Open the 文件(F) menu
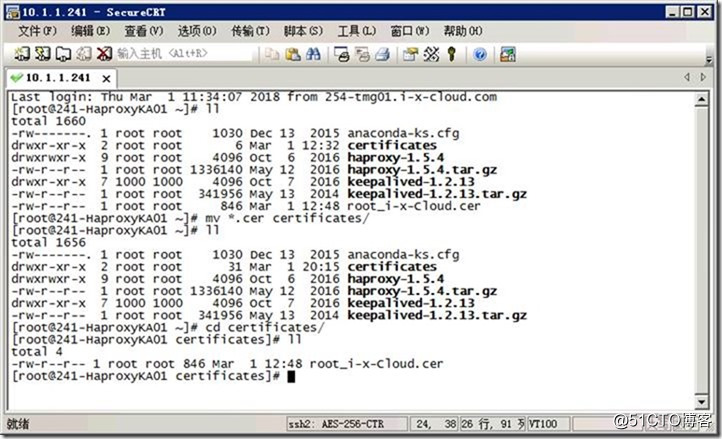The height and width of the screenshot is (439, 722). (37, 31)
